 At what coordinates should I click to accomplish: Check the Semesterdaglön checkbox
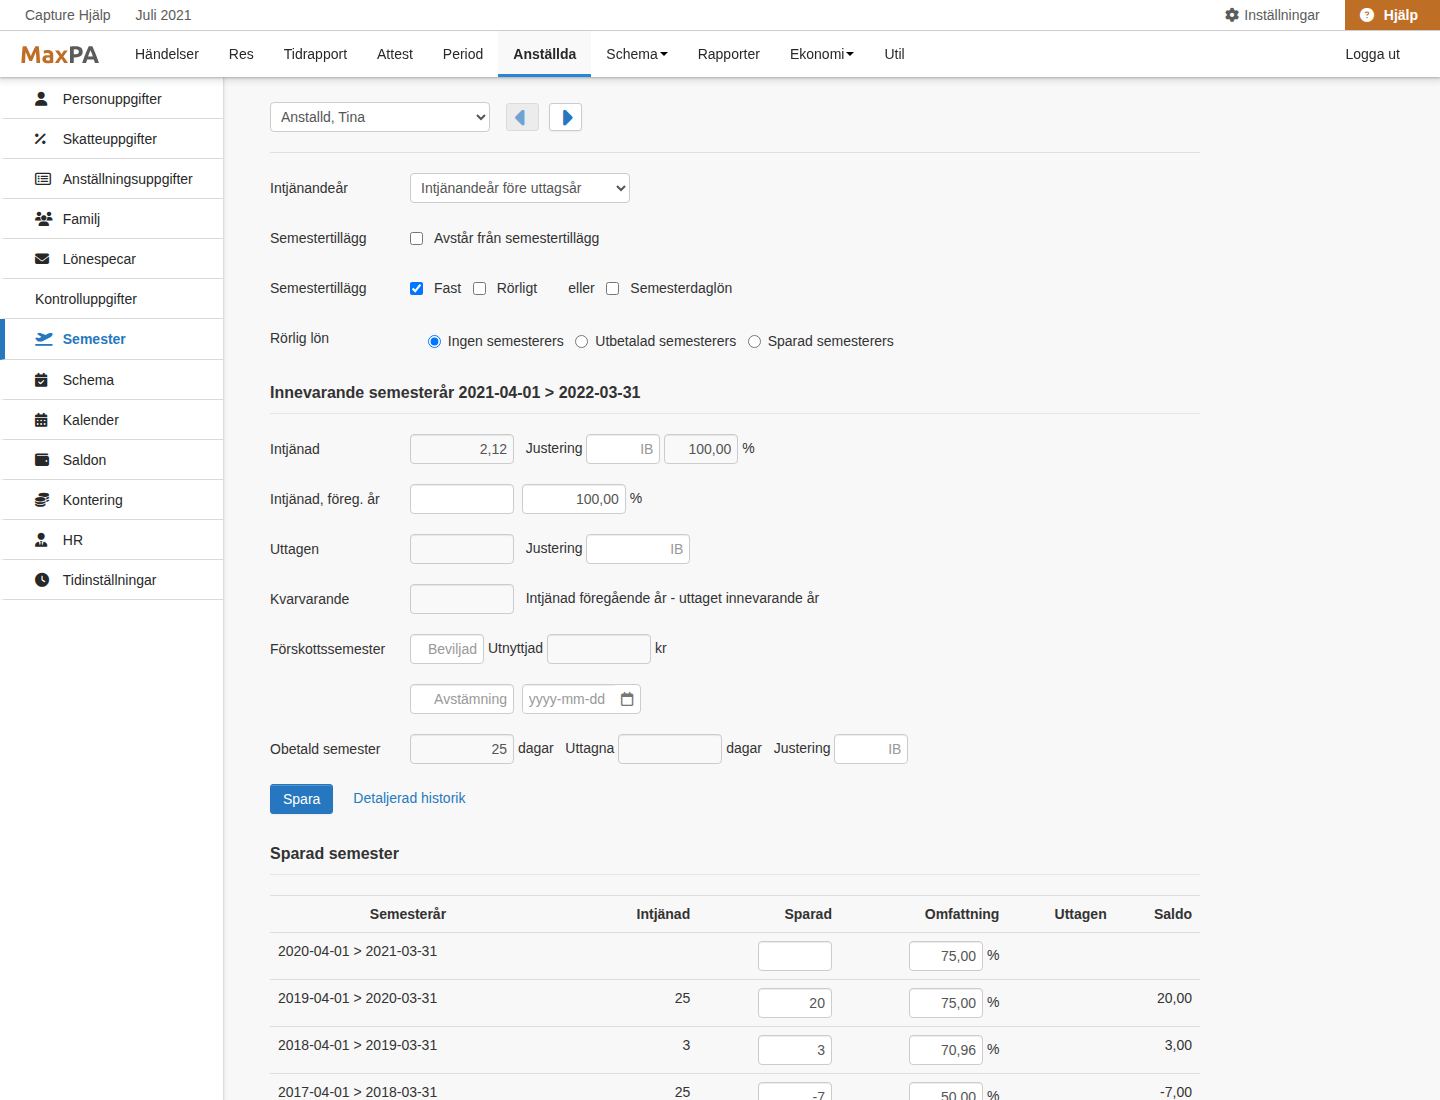613,288
